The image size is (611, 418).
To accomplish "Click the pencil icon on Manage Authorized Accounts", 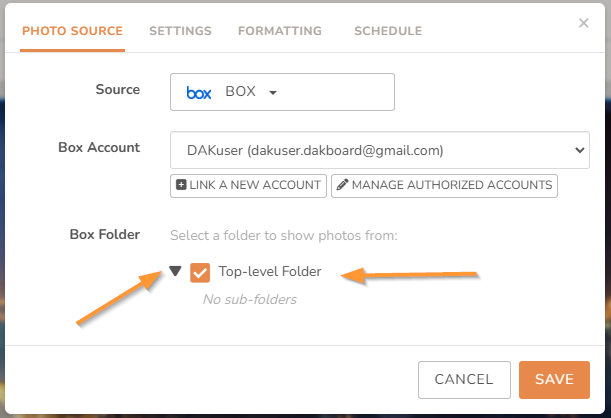I will pos(342,185).
